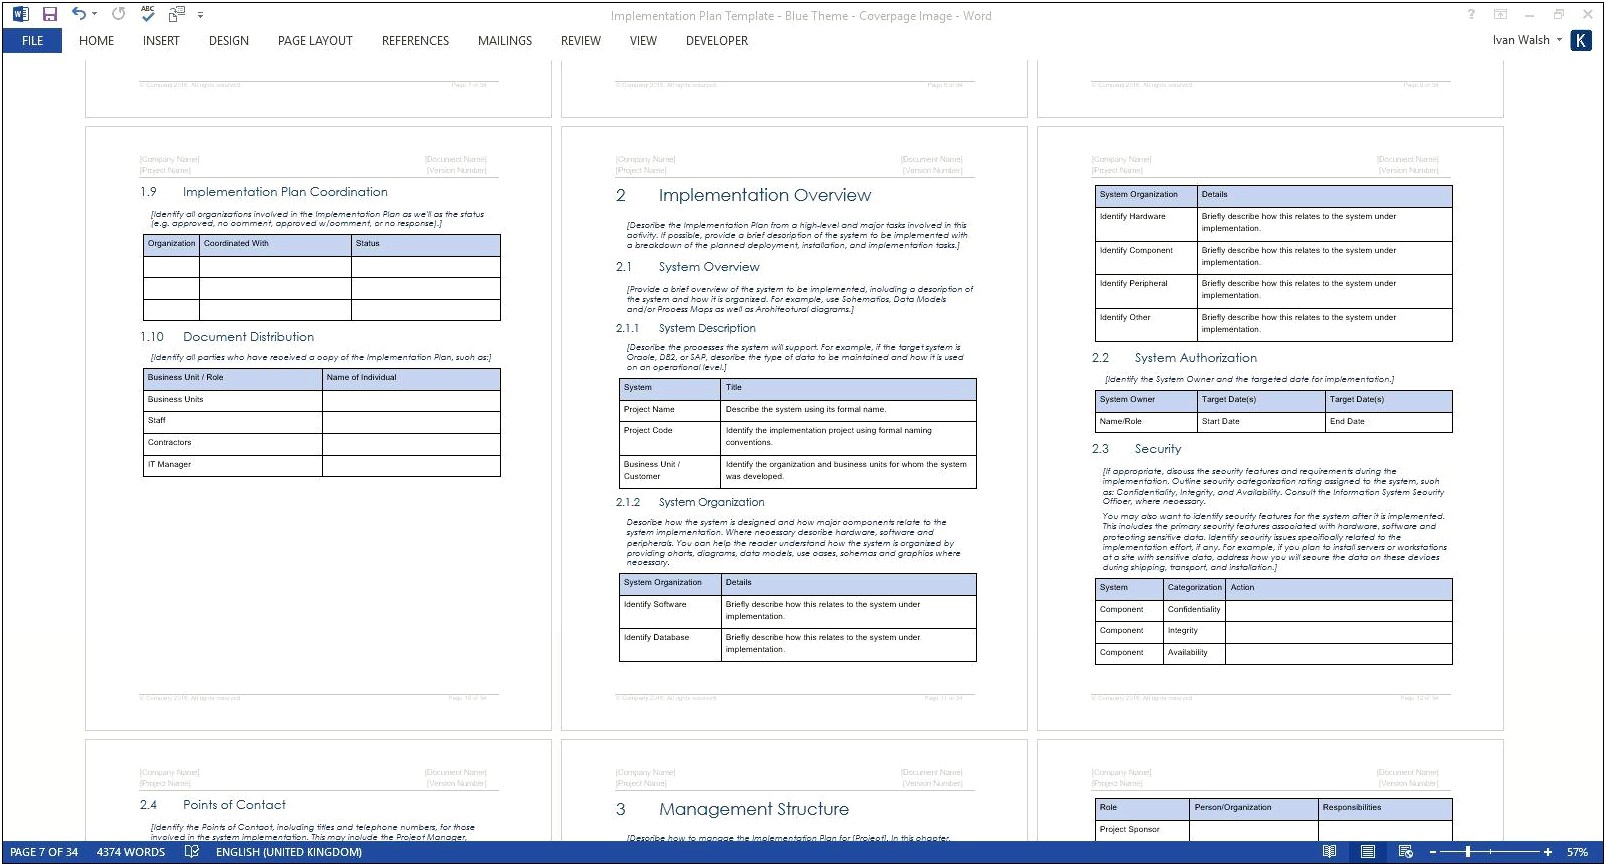Viewport: 1606px width, 866px height.
Task: Select the REFERENCES ribbon tab
Action: pyautogui.click(x=415, y=41)
